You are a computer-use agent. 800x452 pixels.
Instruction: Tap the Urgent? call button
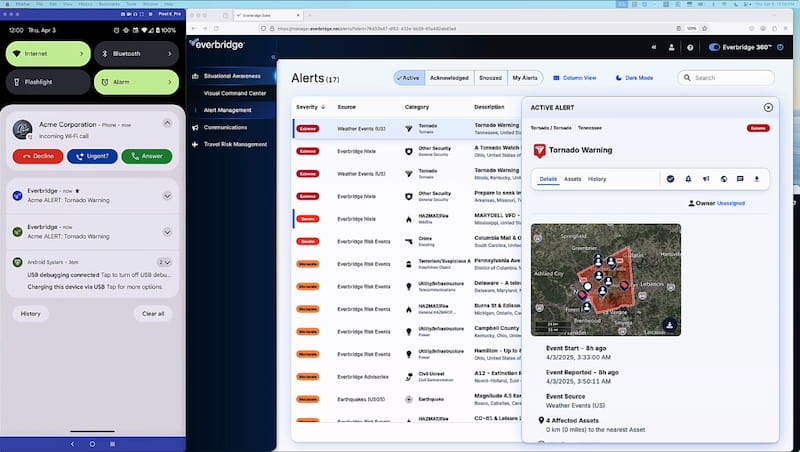pos(92,156)
